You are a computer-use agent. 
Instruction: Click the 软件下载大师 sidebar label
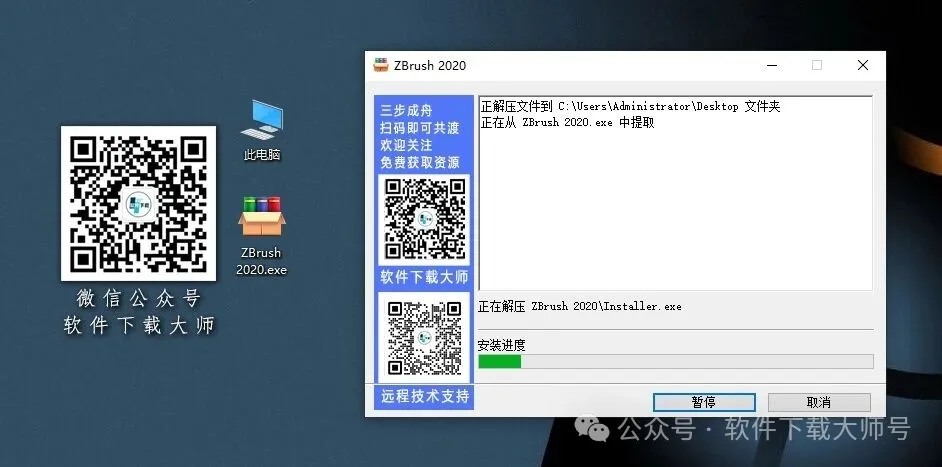424,278
